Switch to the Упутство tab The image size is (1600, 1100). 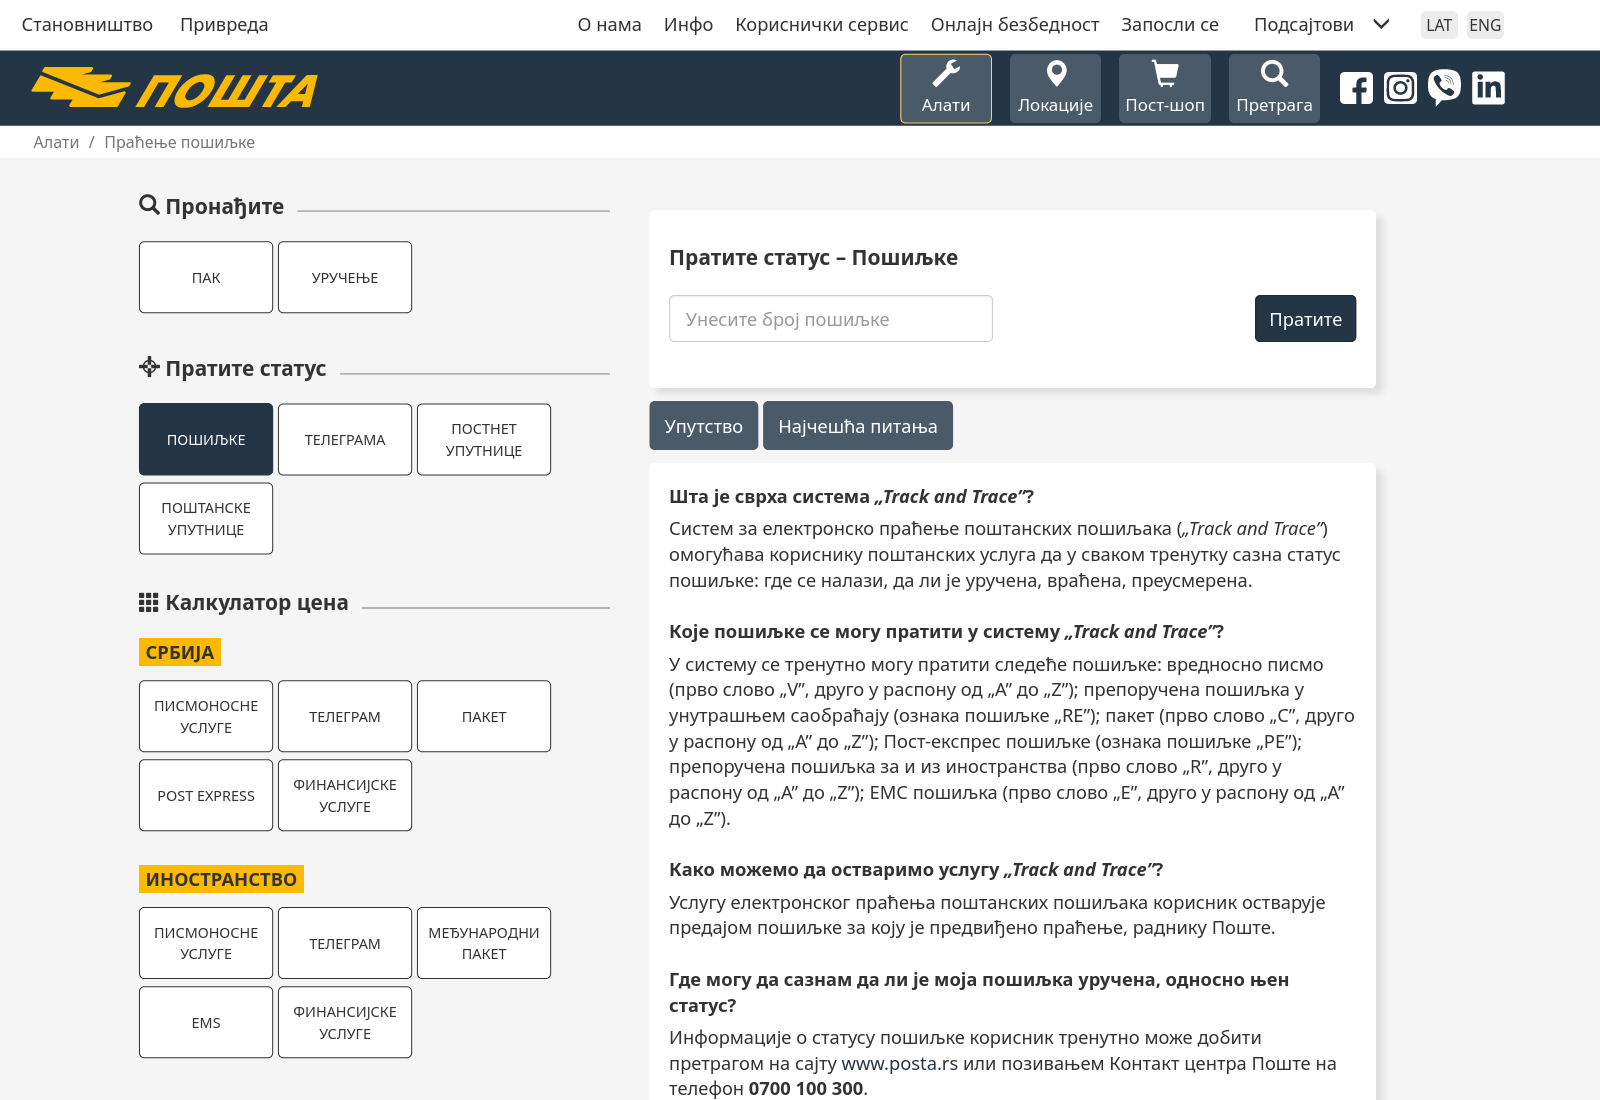(x=703, y=426)
